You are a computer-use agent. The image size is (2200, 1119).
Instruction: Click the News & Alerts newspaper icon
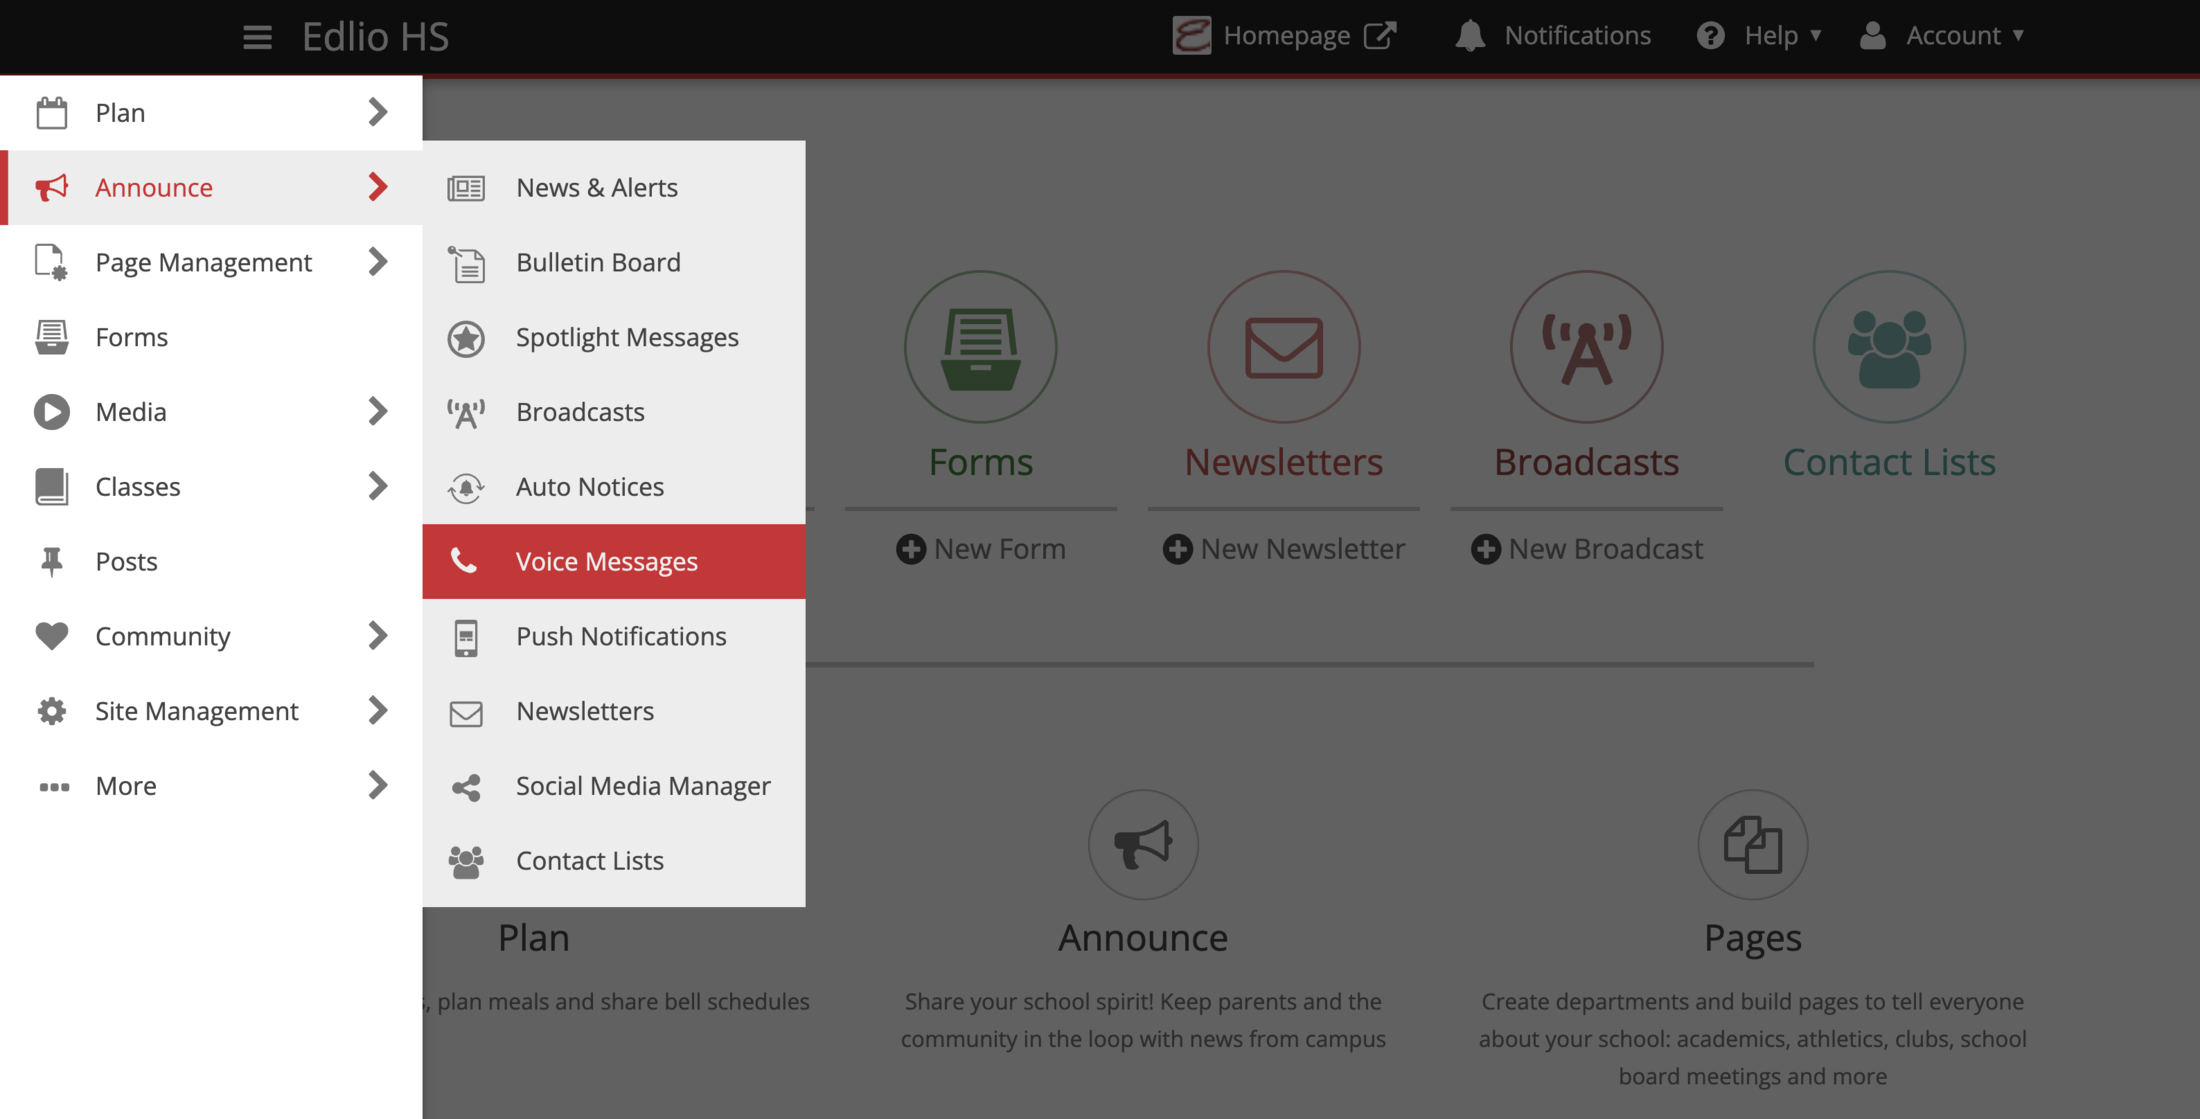(x=466, y=188)
